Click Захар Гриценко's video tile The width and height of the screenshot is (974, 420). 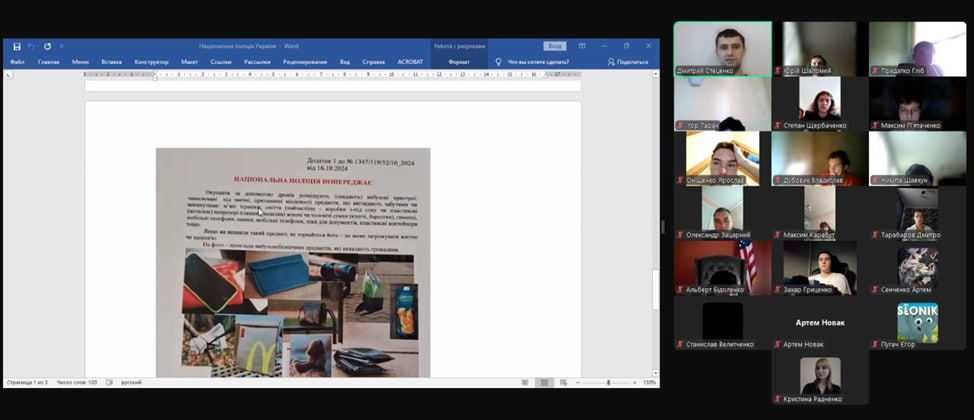pos(820,268)
